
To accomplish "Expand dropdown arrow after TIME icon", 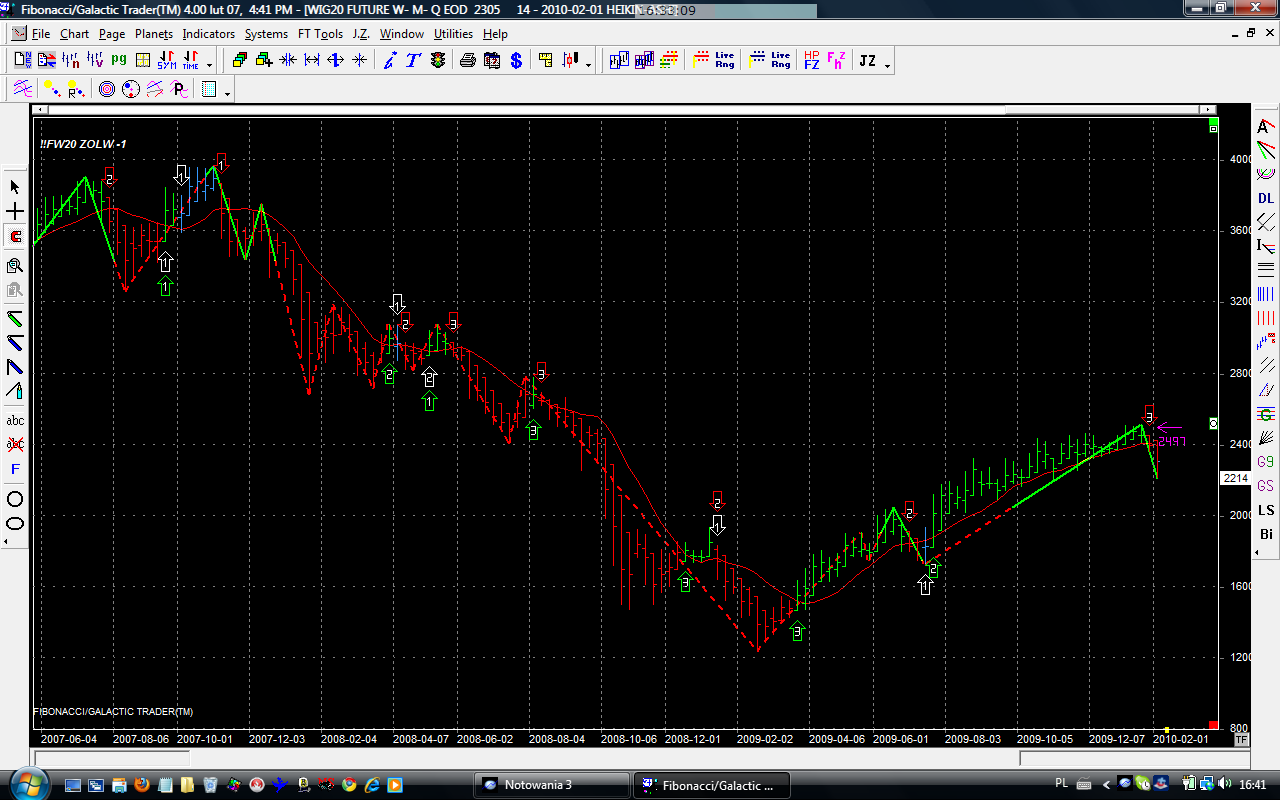I will (x=209, y=66).
